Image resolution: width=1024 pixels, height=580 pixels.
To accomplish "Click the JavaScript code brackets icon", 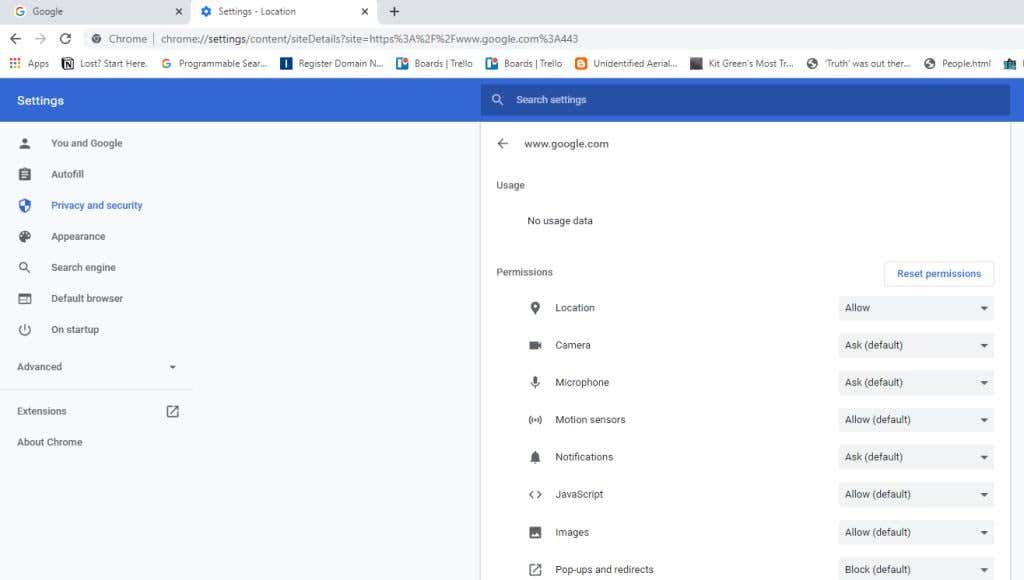I will pos(535,494).
